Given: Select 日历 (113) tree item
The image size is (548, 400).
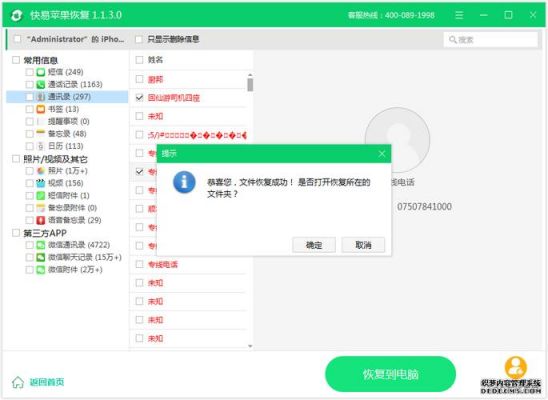Looking at the screenshot, I should tap(65, 146).
